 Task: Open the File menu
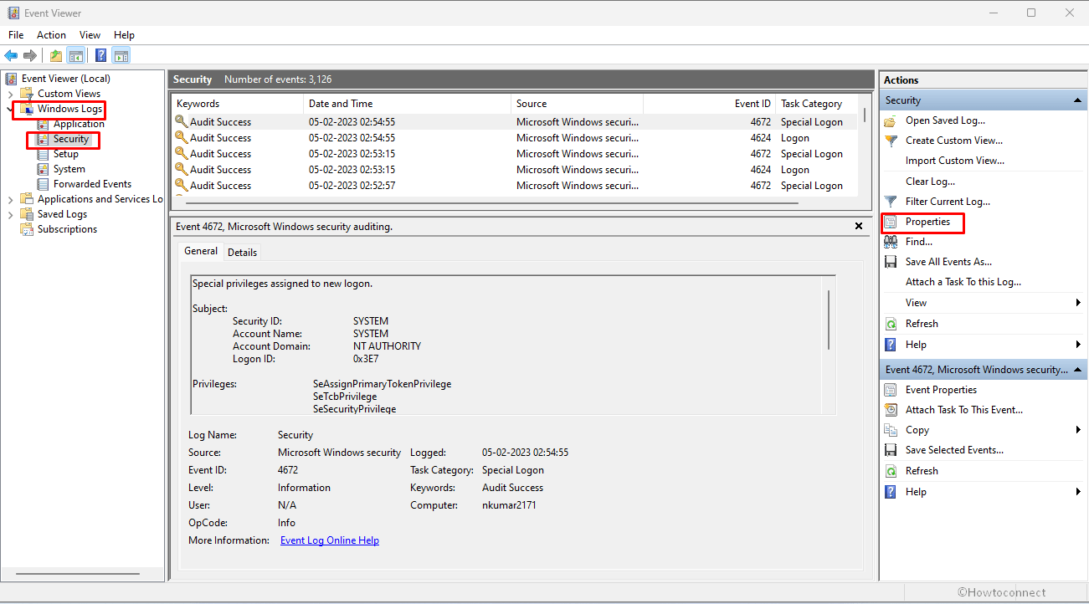click(15, 35)
